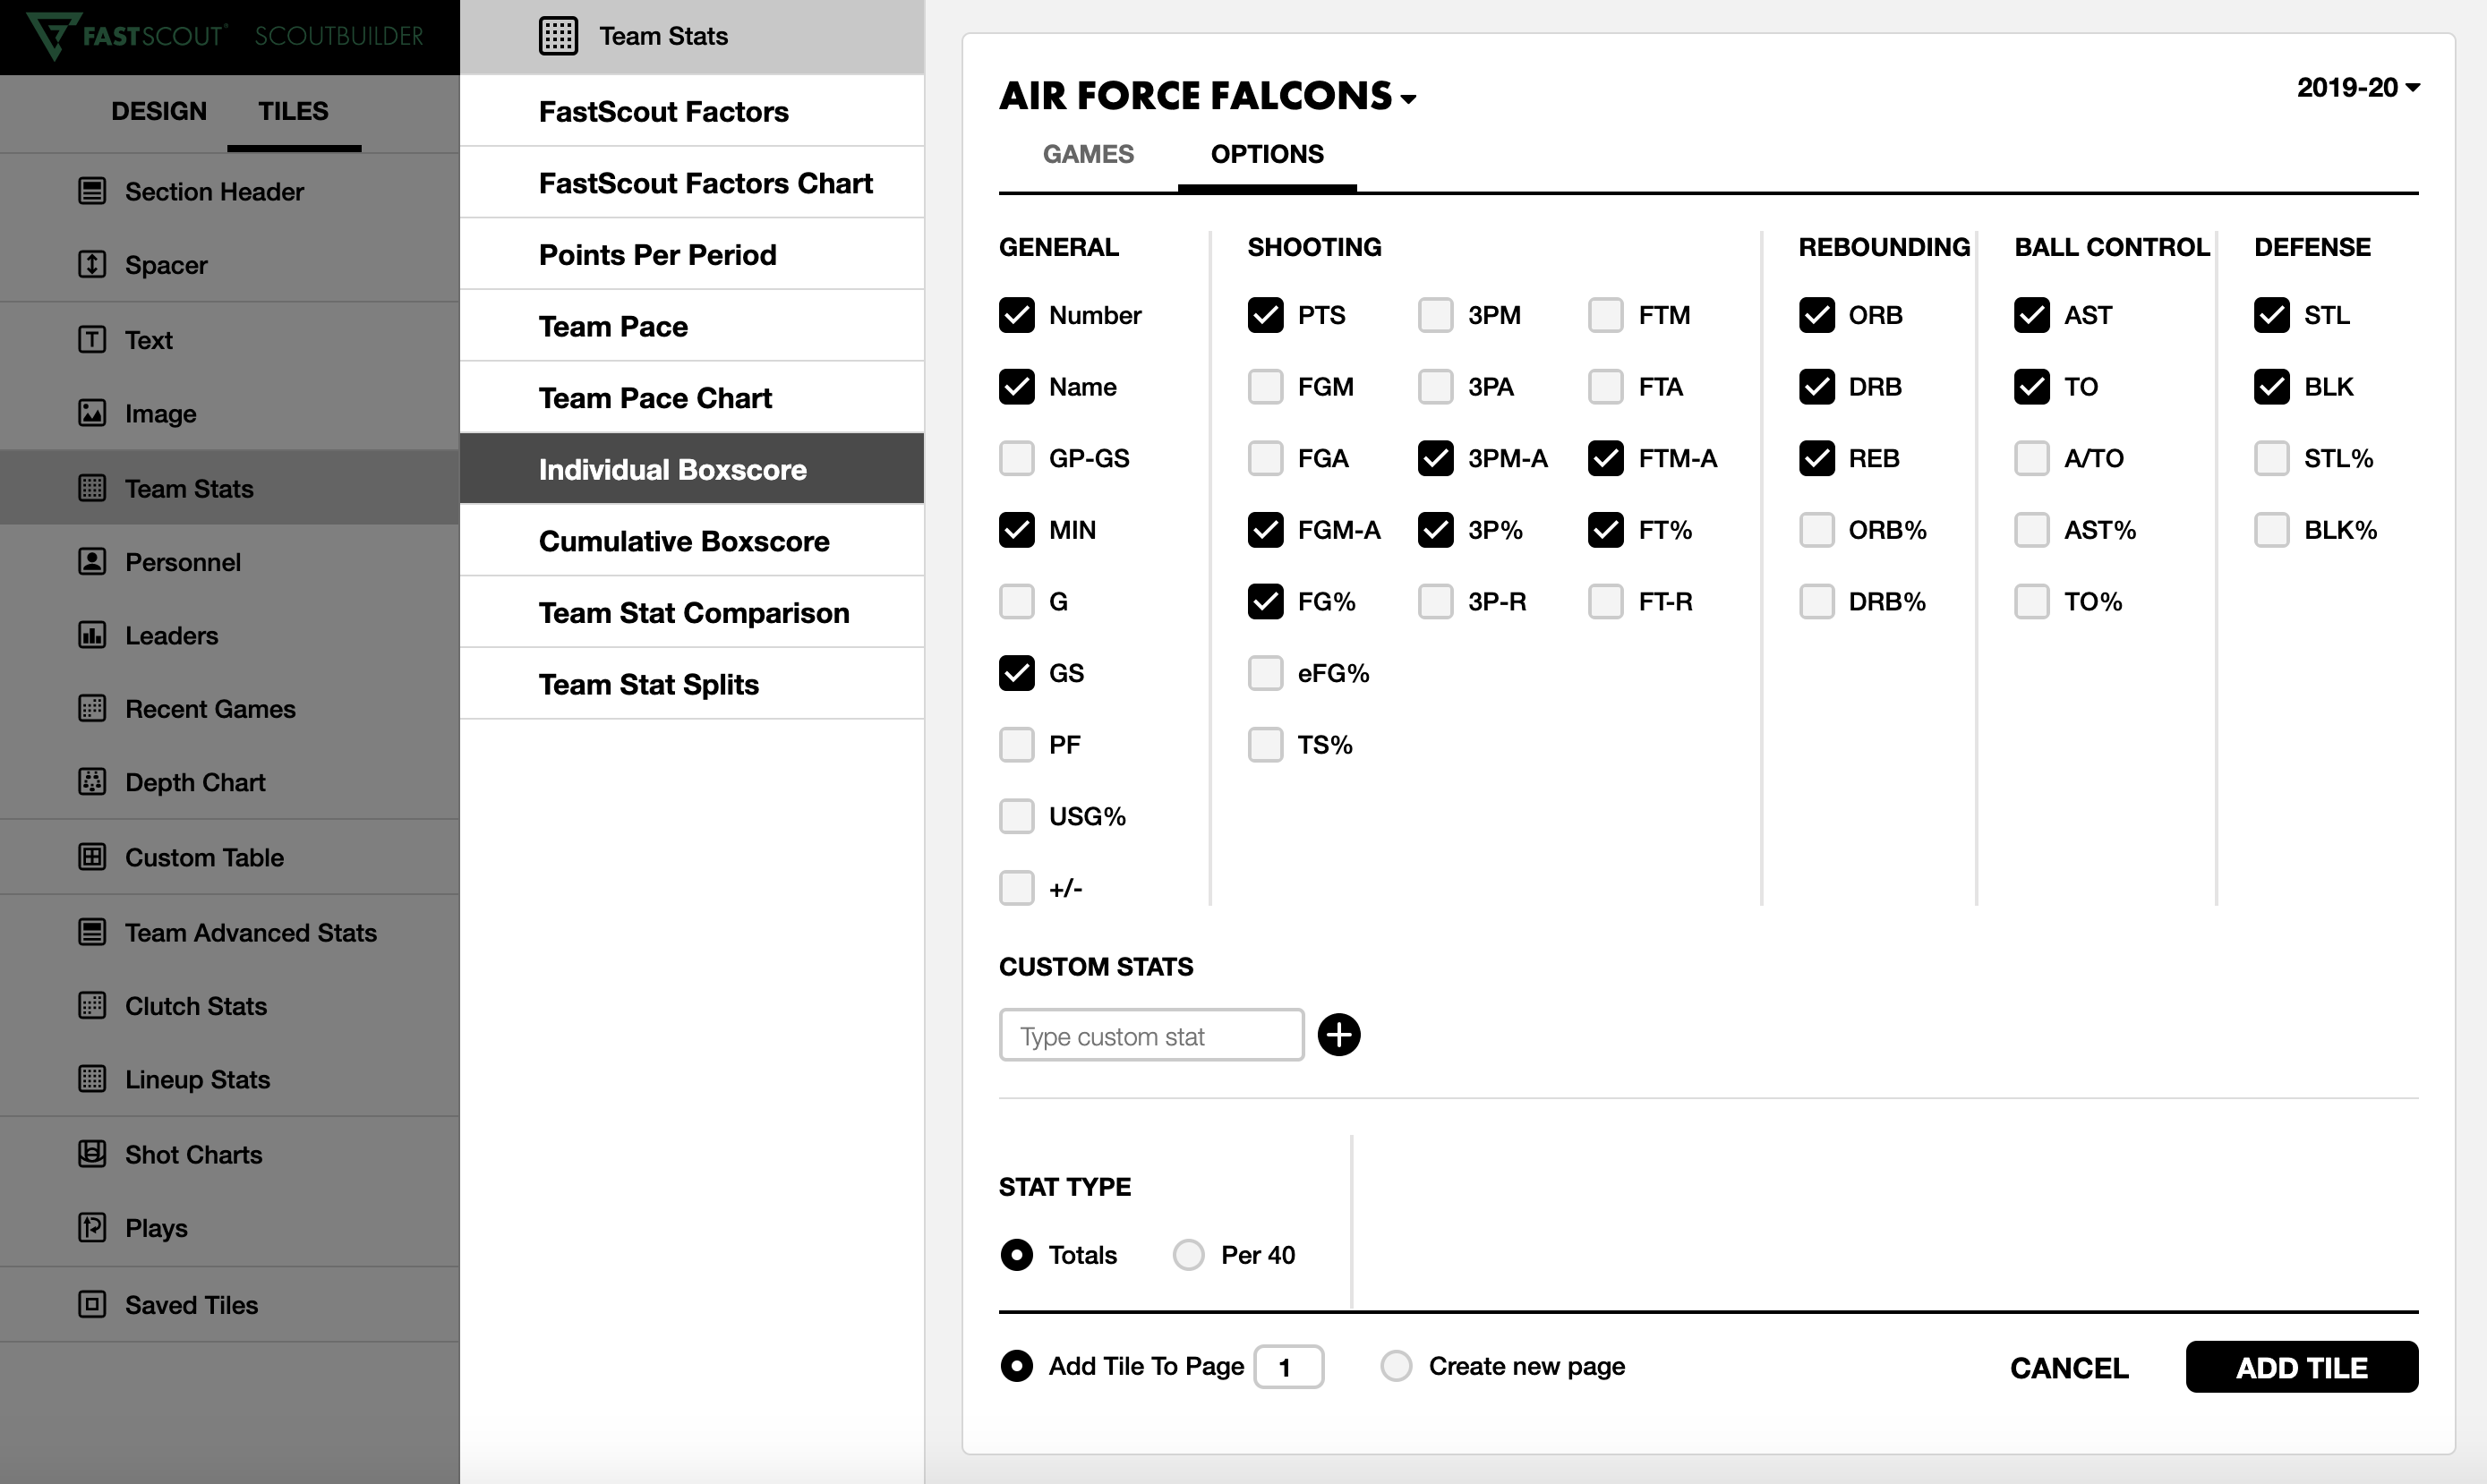2487x1484 pixels.
Task: Add custom stat with plus icon
Action: tap(1339, 1035)
